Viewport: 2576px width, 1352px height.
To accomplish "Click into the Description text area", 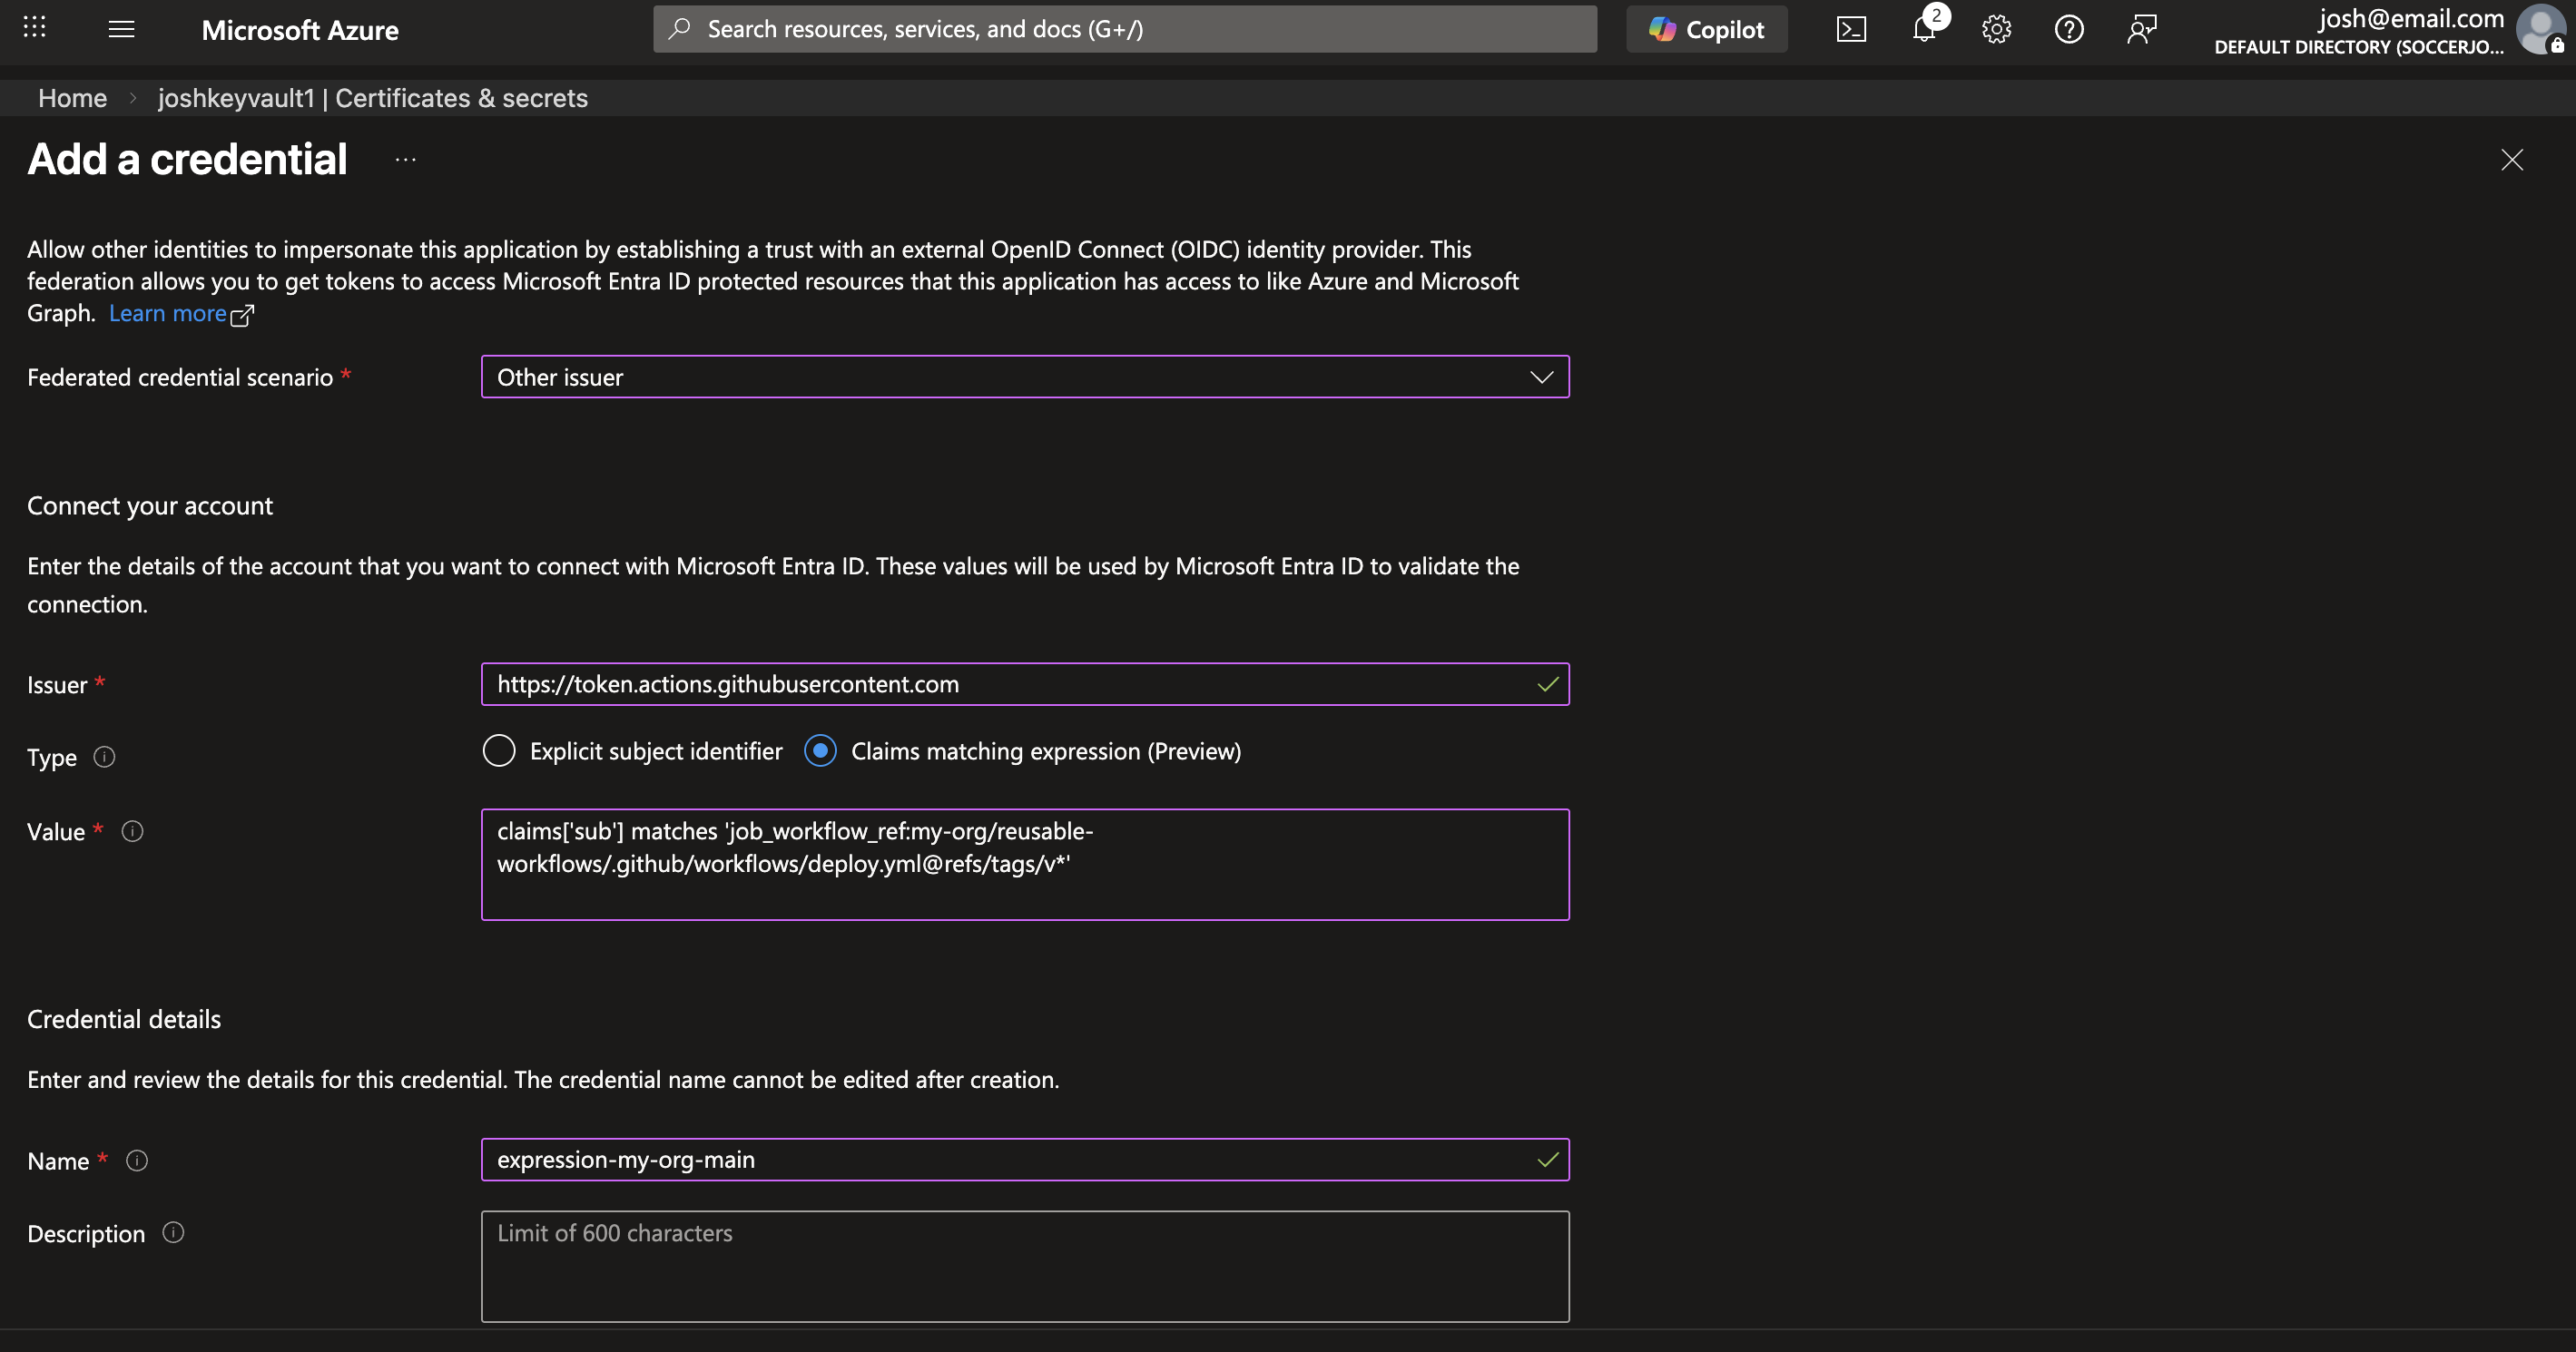I will (x=1025, y=1266).
